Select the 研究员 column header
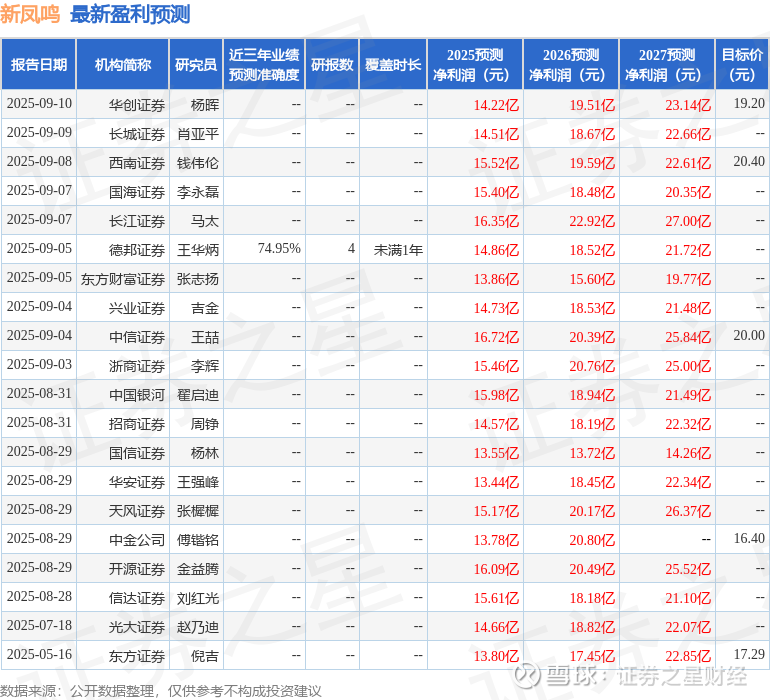Image resolution: width=770 pixels, height=700 pixels. click(196, 65)
